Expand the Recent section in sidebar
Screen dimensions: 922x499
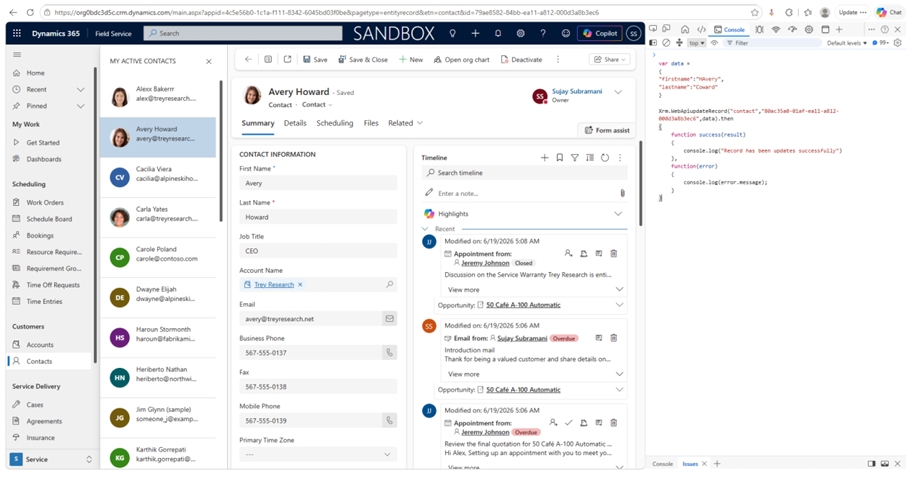81,89
